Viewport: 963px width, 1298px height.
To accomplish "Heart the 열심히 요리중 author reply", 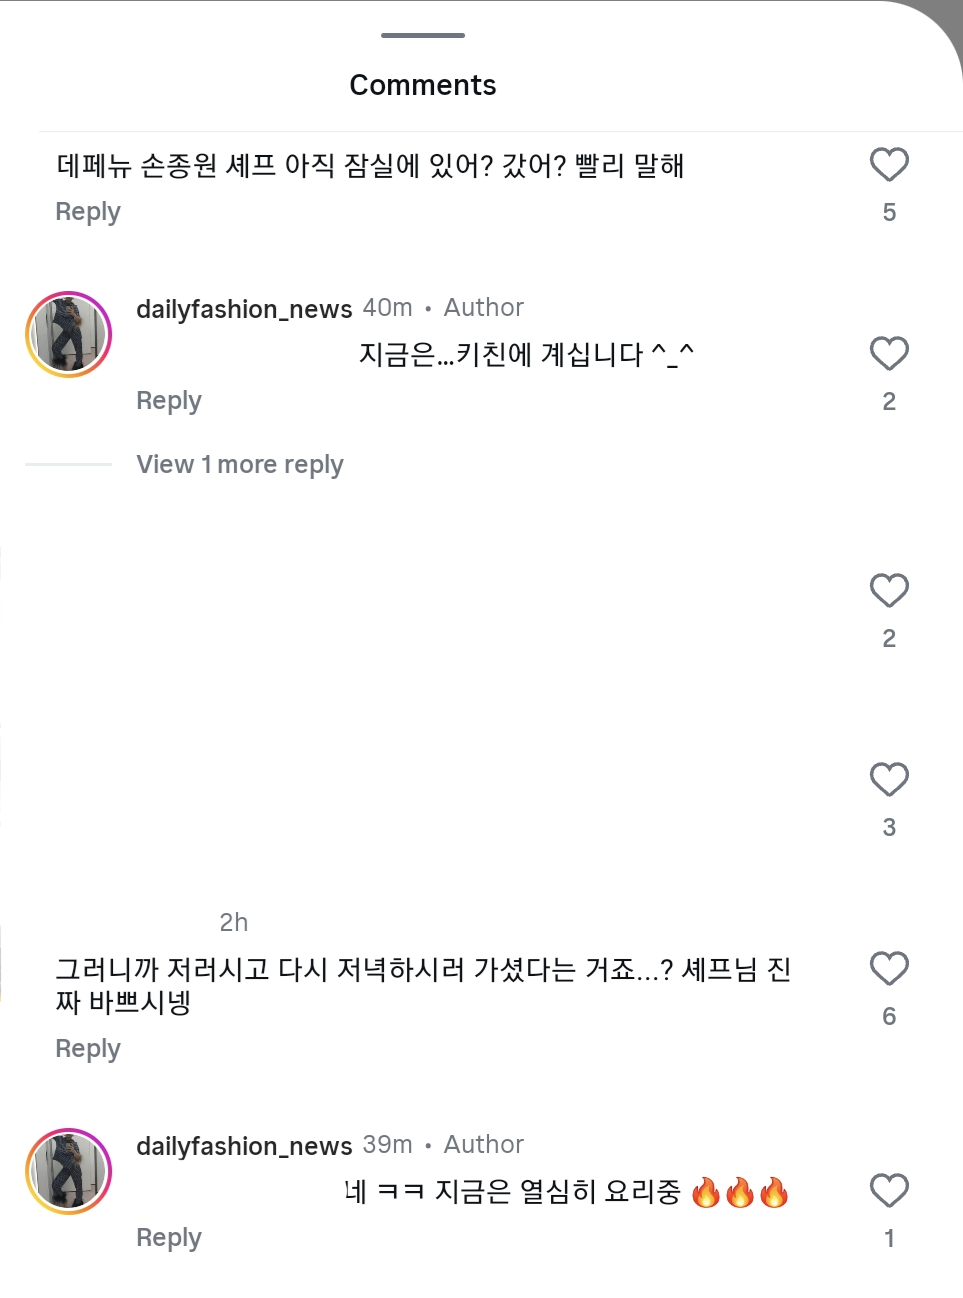I will click(889, 1191).
